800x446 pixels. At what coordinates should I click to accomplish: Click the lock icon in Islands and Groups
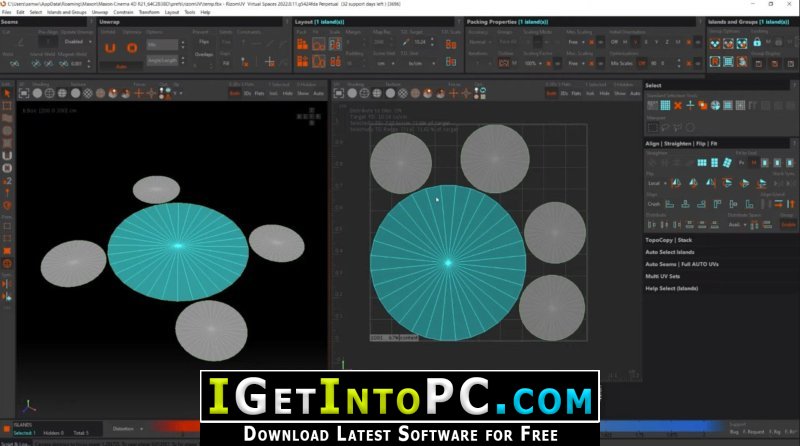pos(757,43)
